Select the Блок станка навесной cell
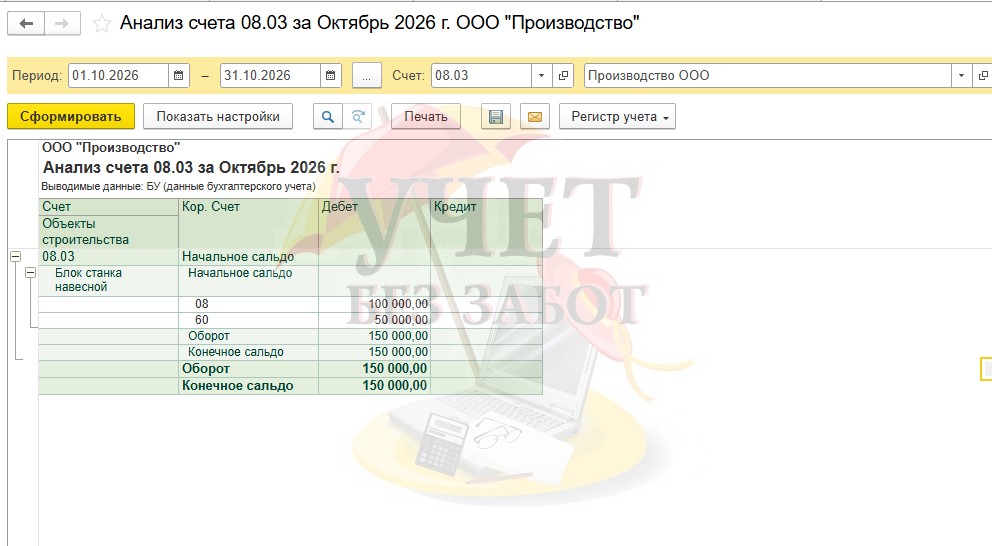Screen dimensions: 992x546 click(x=108, y=280)
